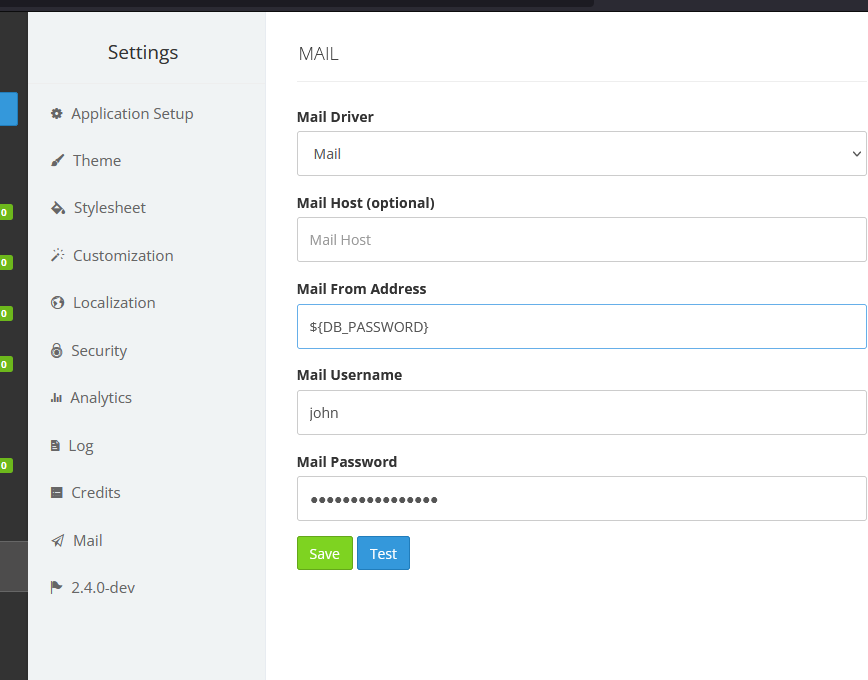Open the Mail Driver dropdown
This screenshot has width=868, height=680.
click(581, 154)
